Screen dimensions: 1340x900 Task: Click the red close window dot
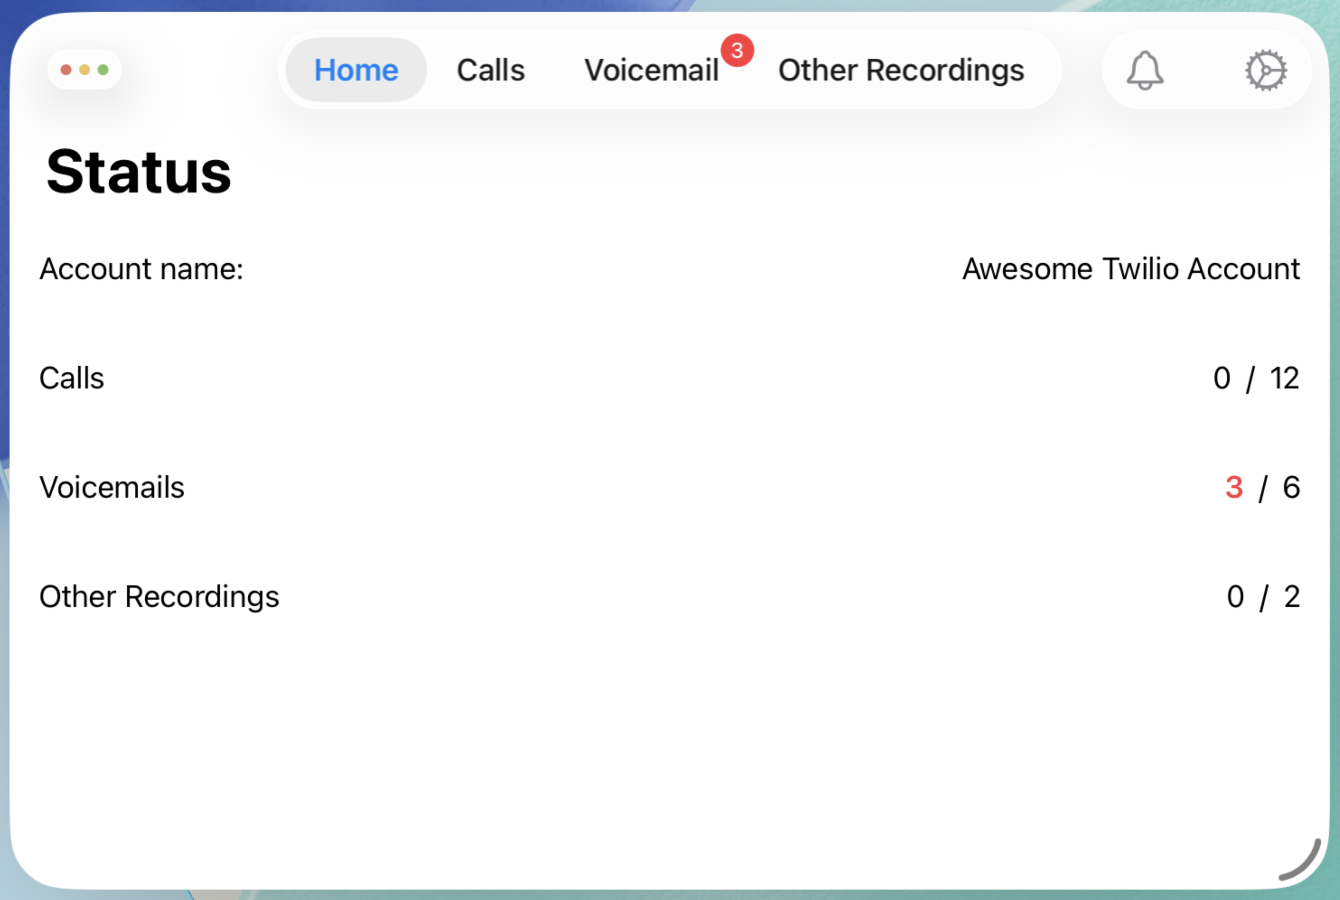pyautogui.click(x=66, y=70)
